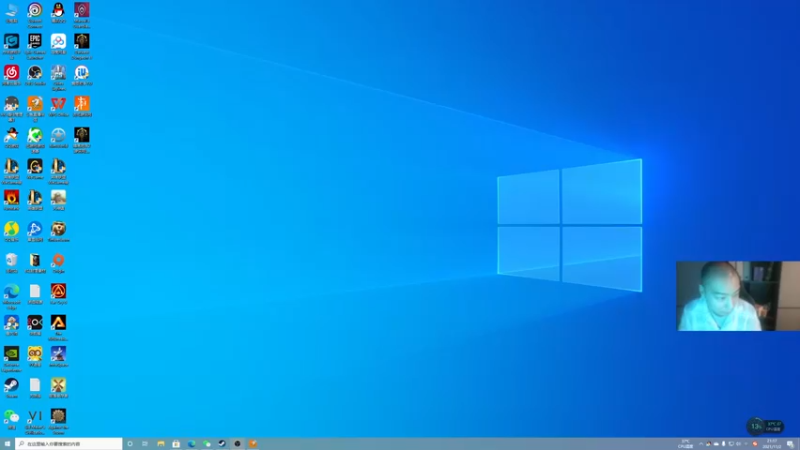Switch to OBS on the taskbar
Screen dimensions: 800x450
click(x=237, y=444)
